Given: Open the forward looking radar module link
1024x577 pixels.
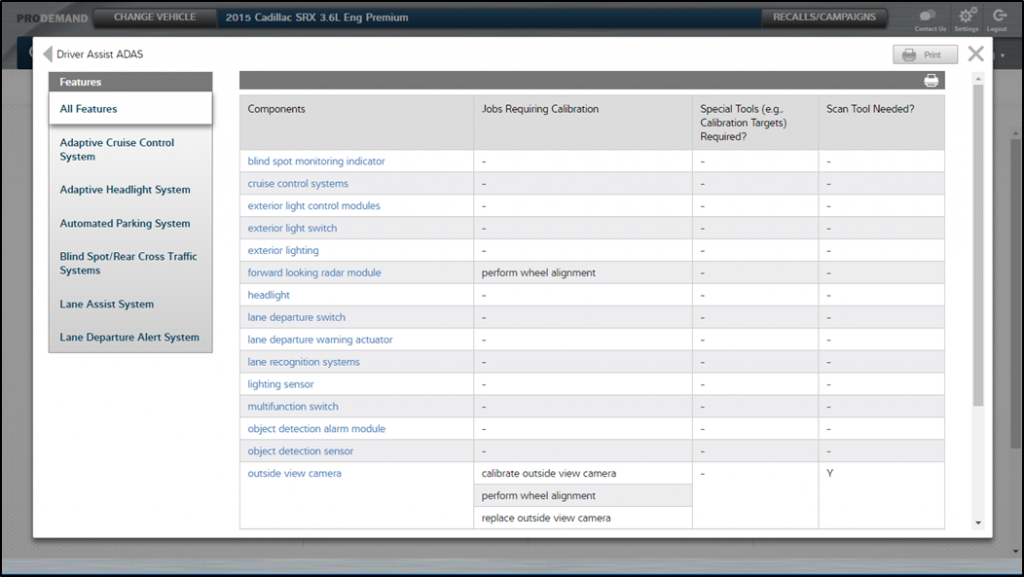Looking at the screenshot, I should [314, 273].
